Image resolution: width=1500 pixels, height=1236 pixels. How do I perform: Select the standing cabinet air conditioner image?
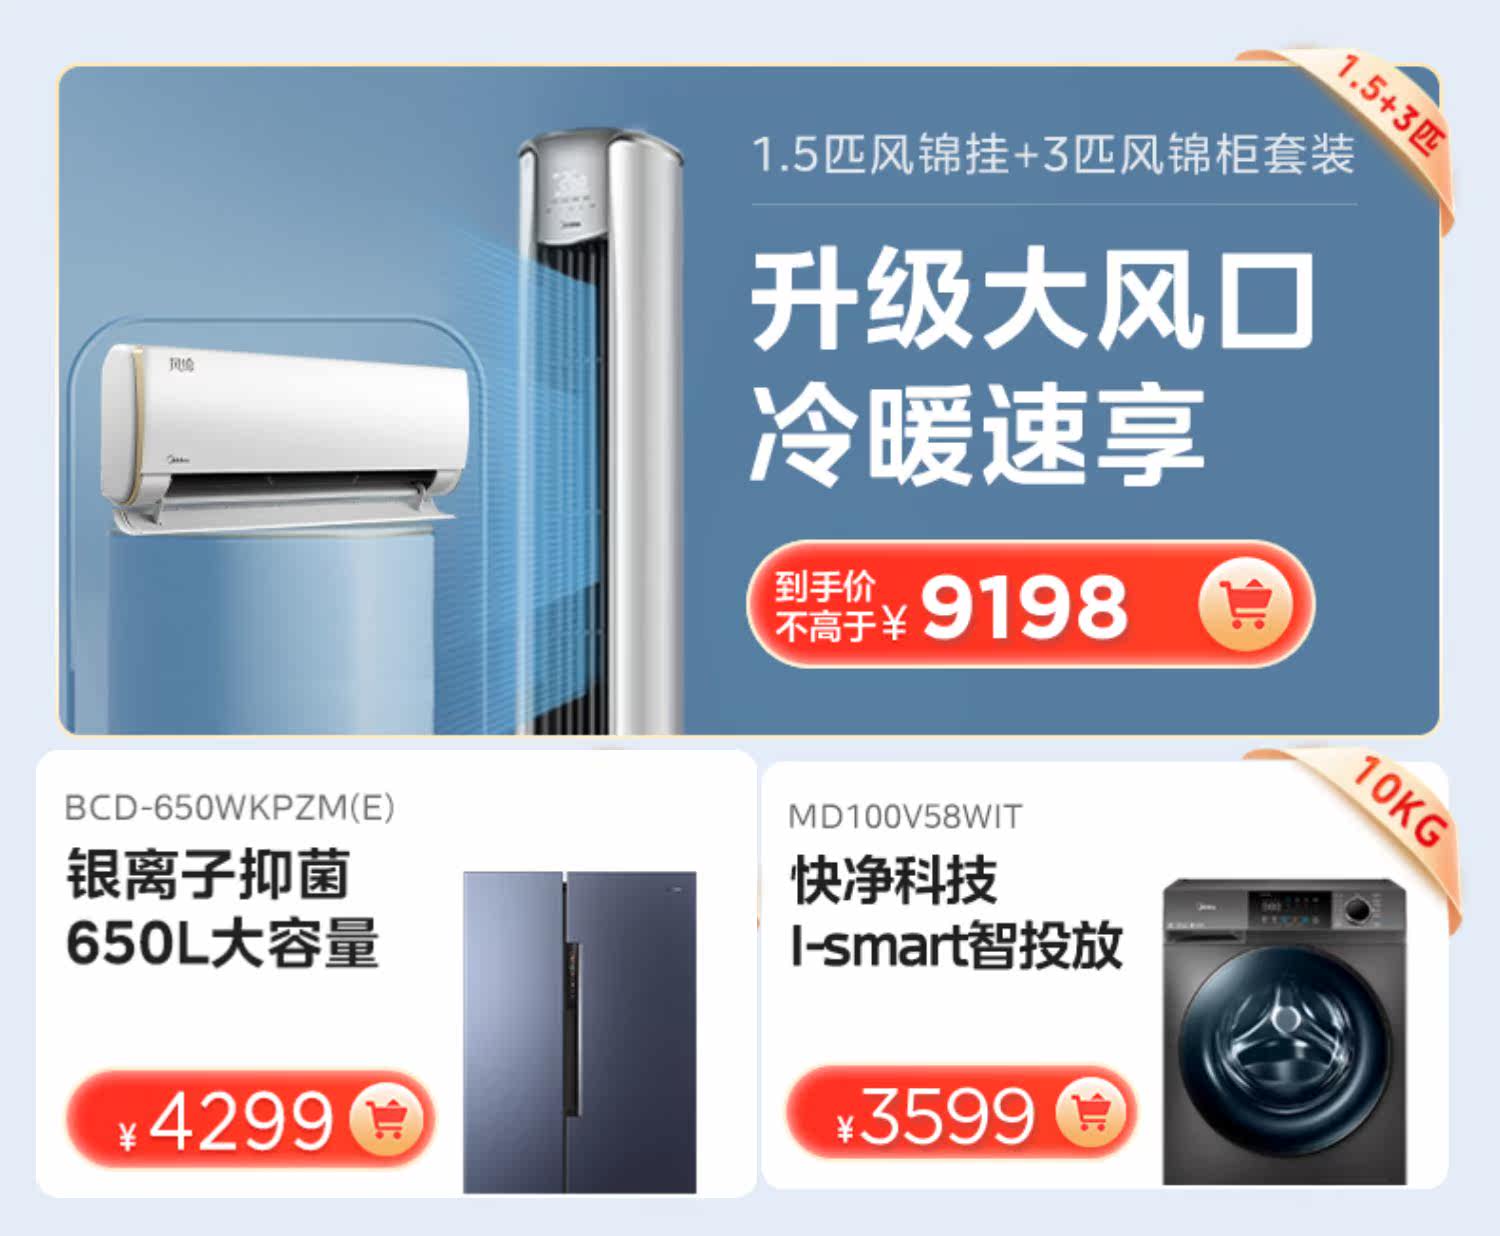pyautogui.click(x=602, y=430)
